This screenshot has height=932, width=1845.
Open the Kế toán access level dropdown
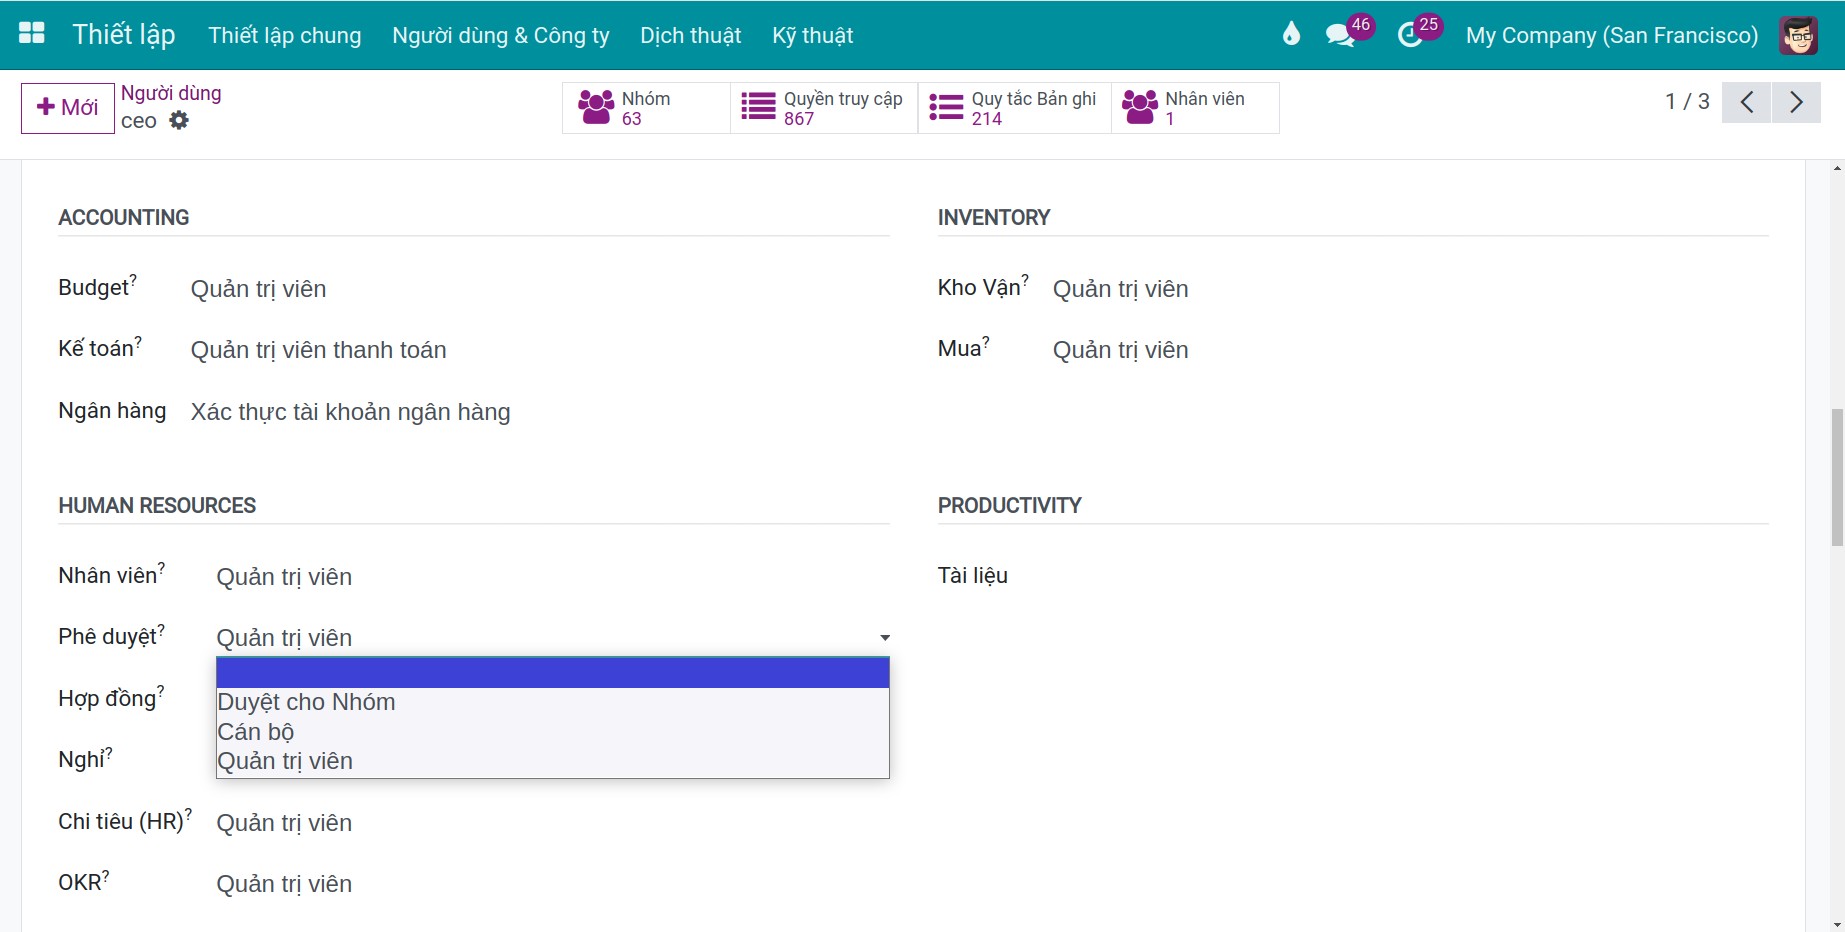540,350
